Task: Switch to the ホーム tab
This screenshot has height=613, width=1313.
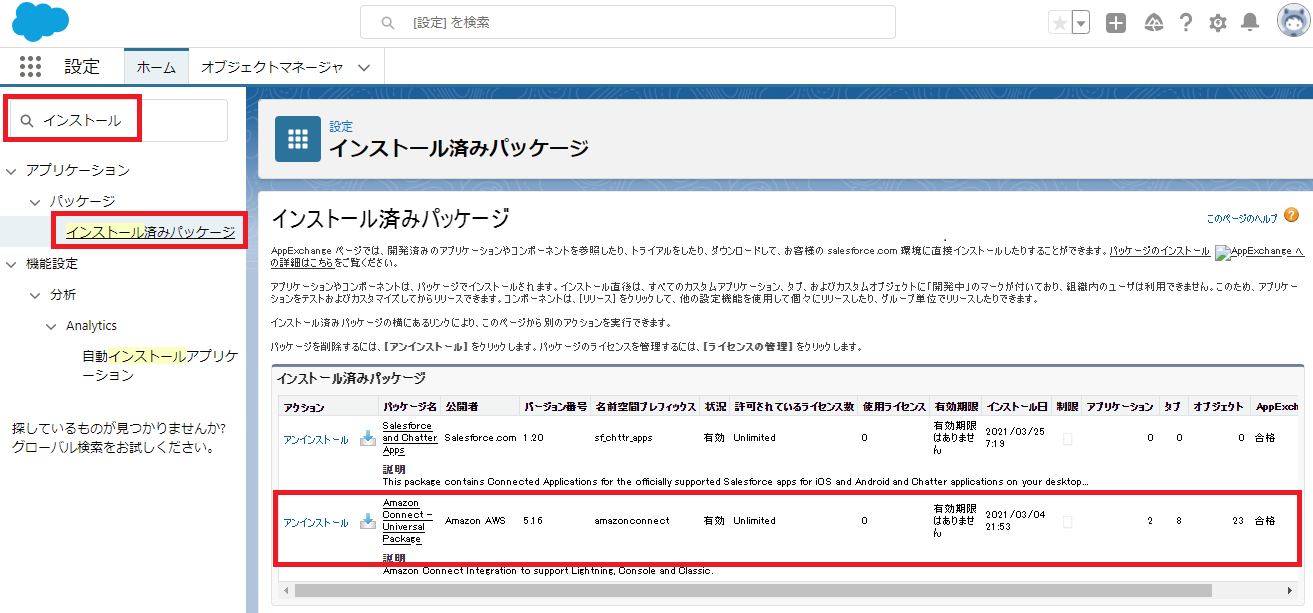Action: pyautogui.click(x=156, y=67)
